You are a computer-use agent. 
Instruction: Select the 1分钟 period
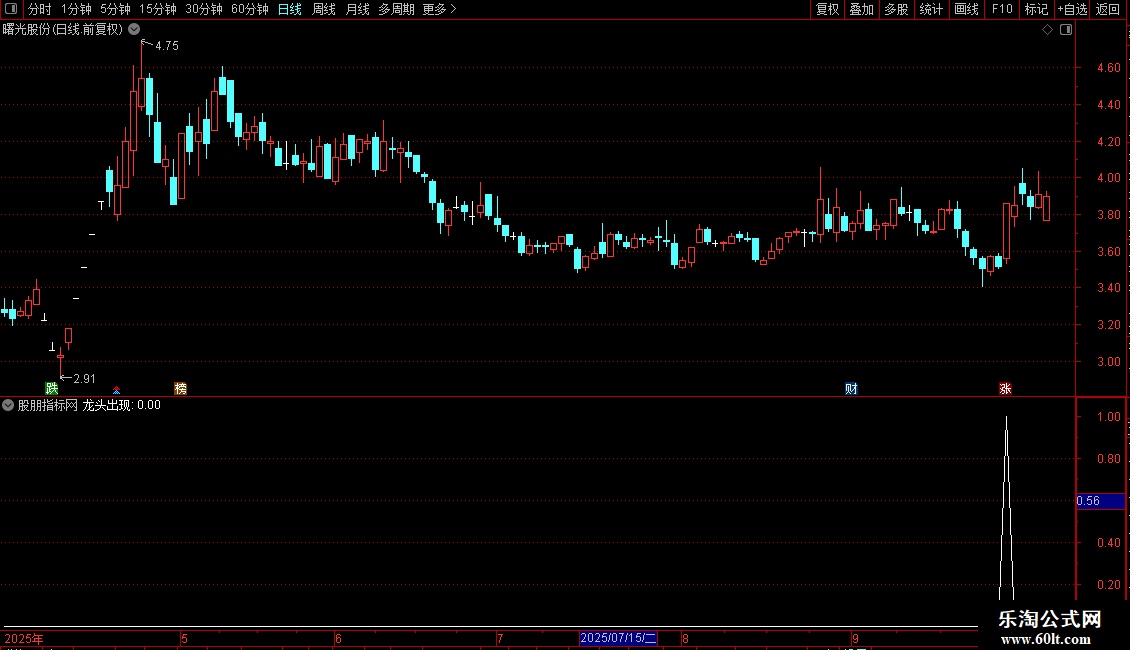(76, 9)
